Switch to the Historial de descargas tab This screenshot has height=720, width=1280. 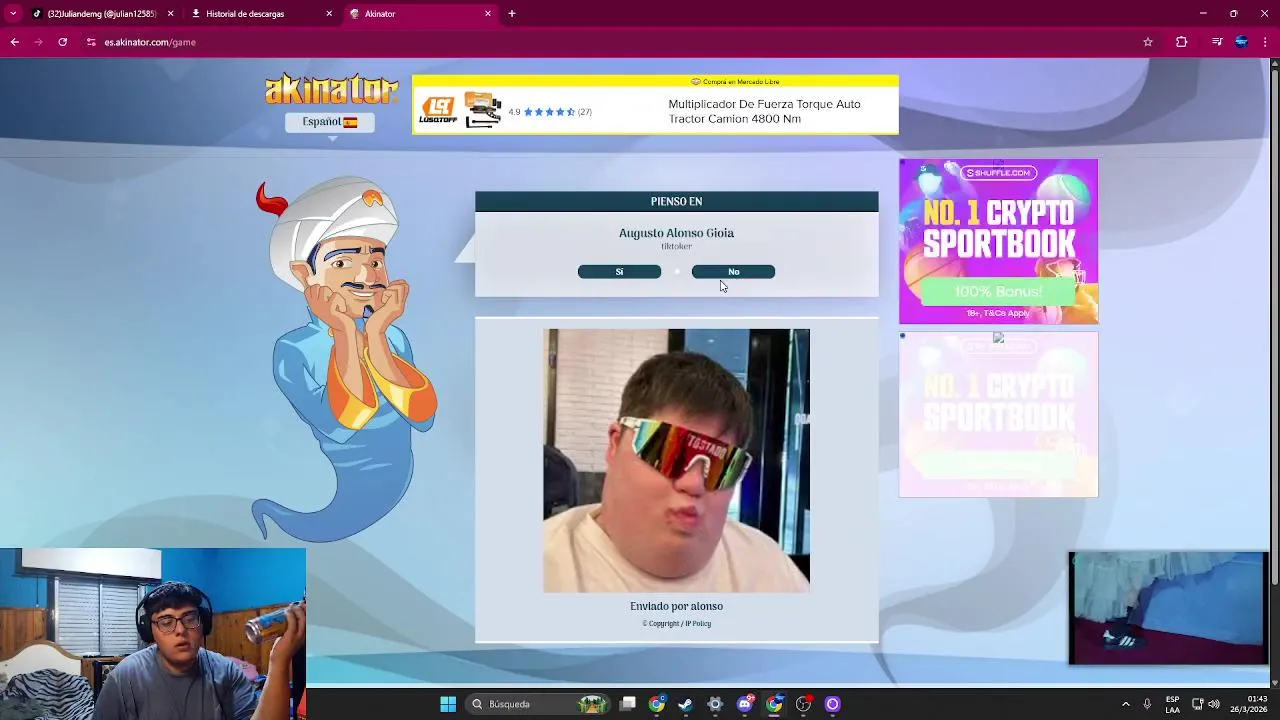[x=262, y=14]
